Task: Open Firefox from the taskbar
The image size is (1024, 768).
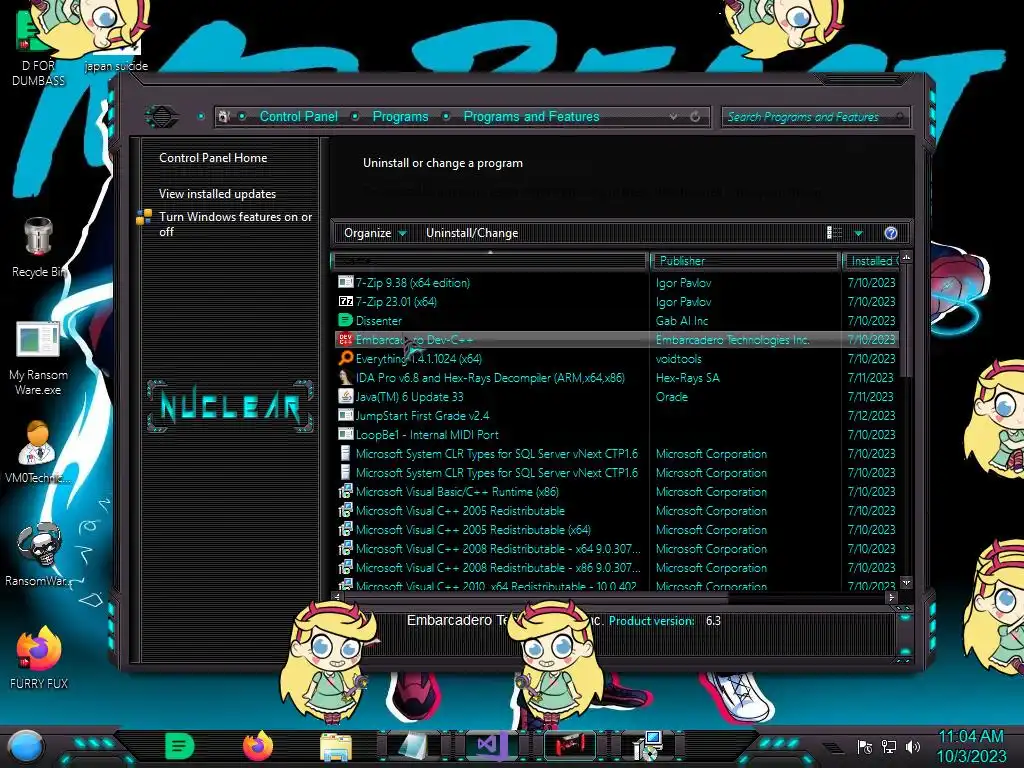Action: click(257, 746)
